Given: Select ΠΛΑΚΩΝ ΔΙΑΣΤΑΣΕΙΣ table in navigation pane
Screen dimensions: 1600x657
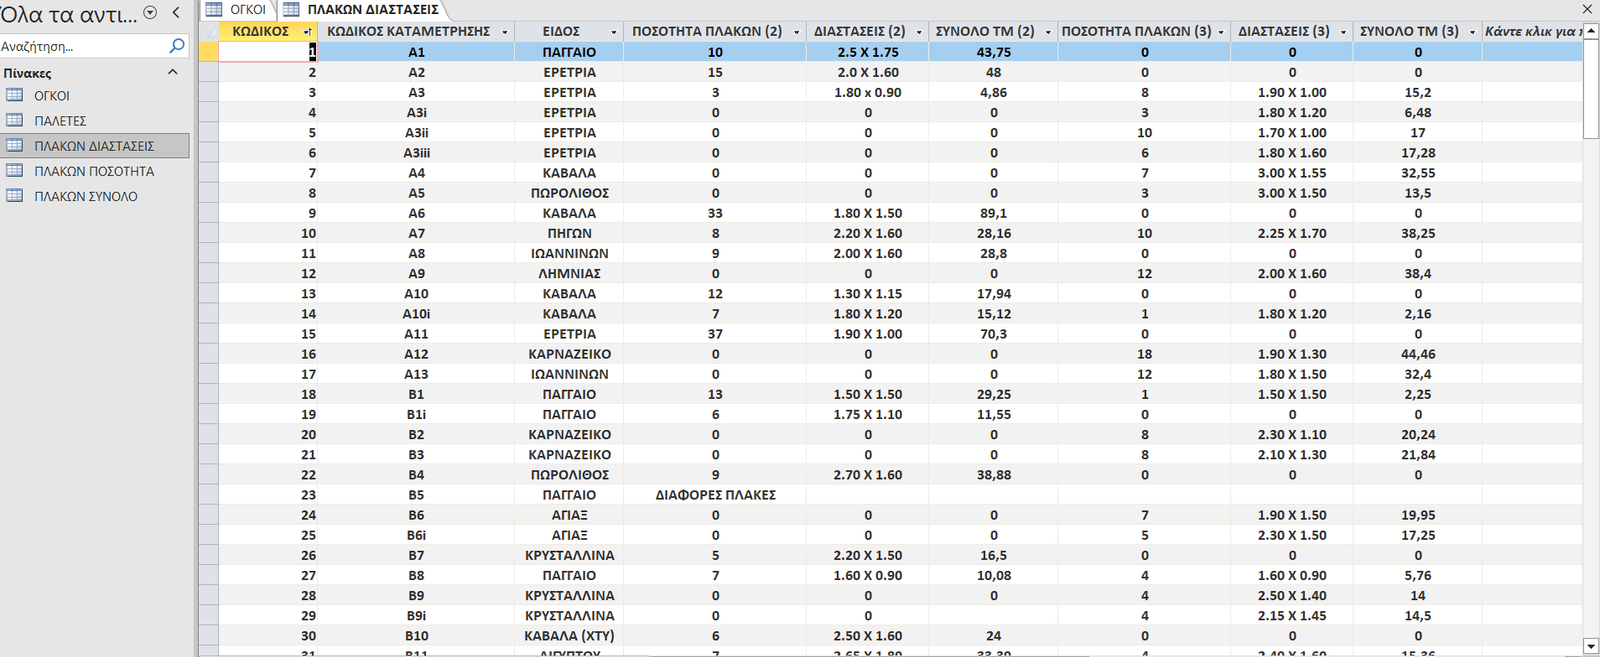Looking at the screenshot, I should [94, 146].
